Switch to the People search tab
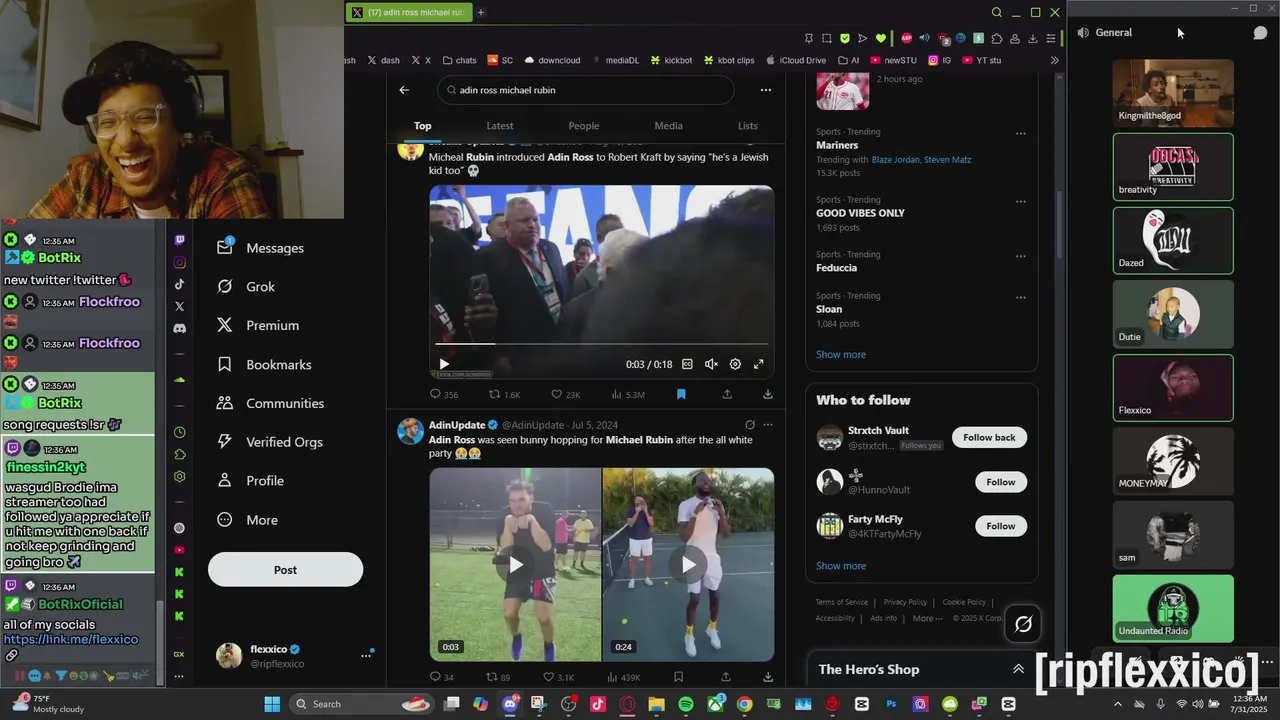The height and width of the screenshot is (720, 1280). tap(584, 126)
